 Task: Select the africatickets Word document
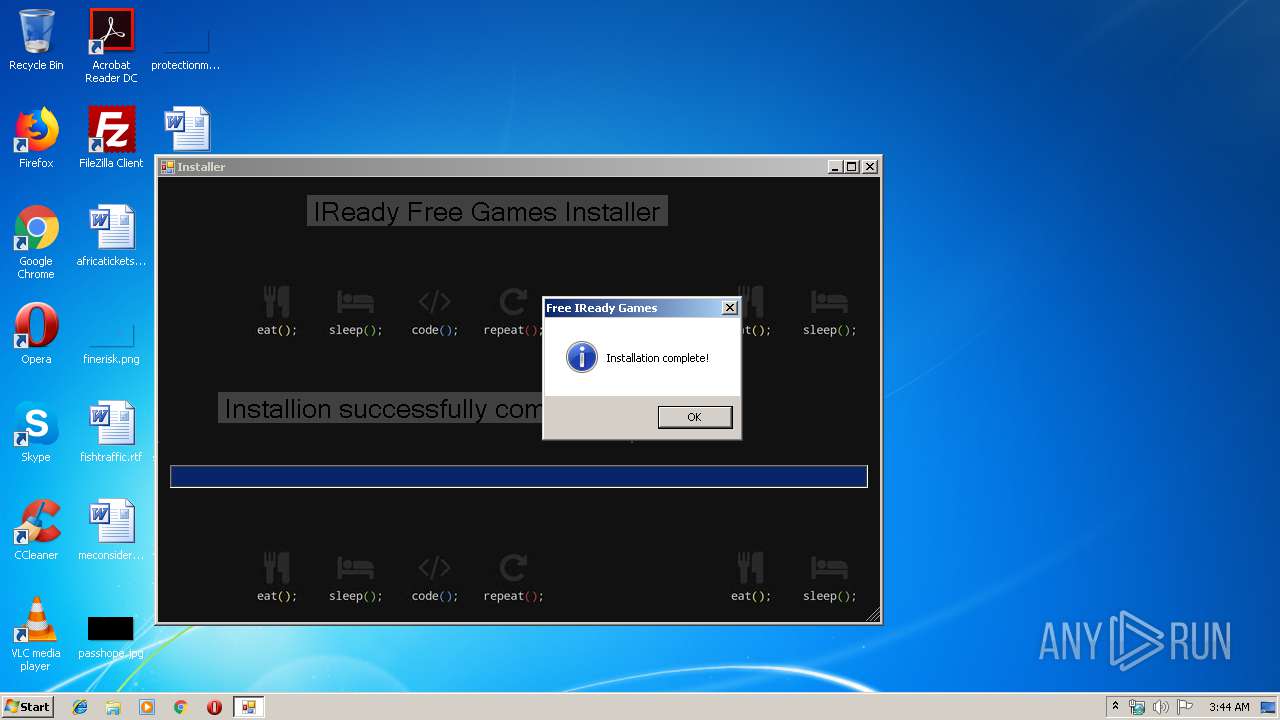click(111, 237)
